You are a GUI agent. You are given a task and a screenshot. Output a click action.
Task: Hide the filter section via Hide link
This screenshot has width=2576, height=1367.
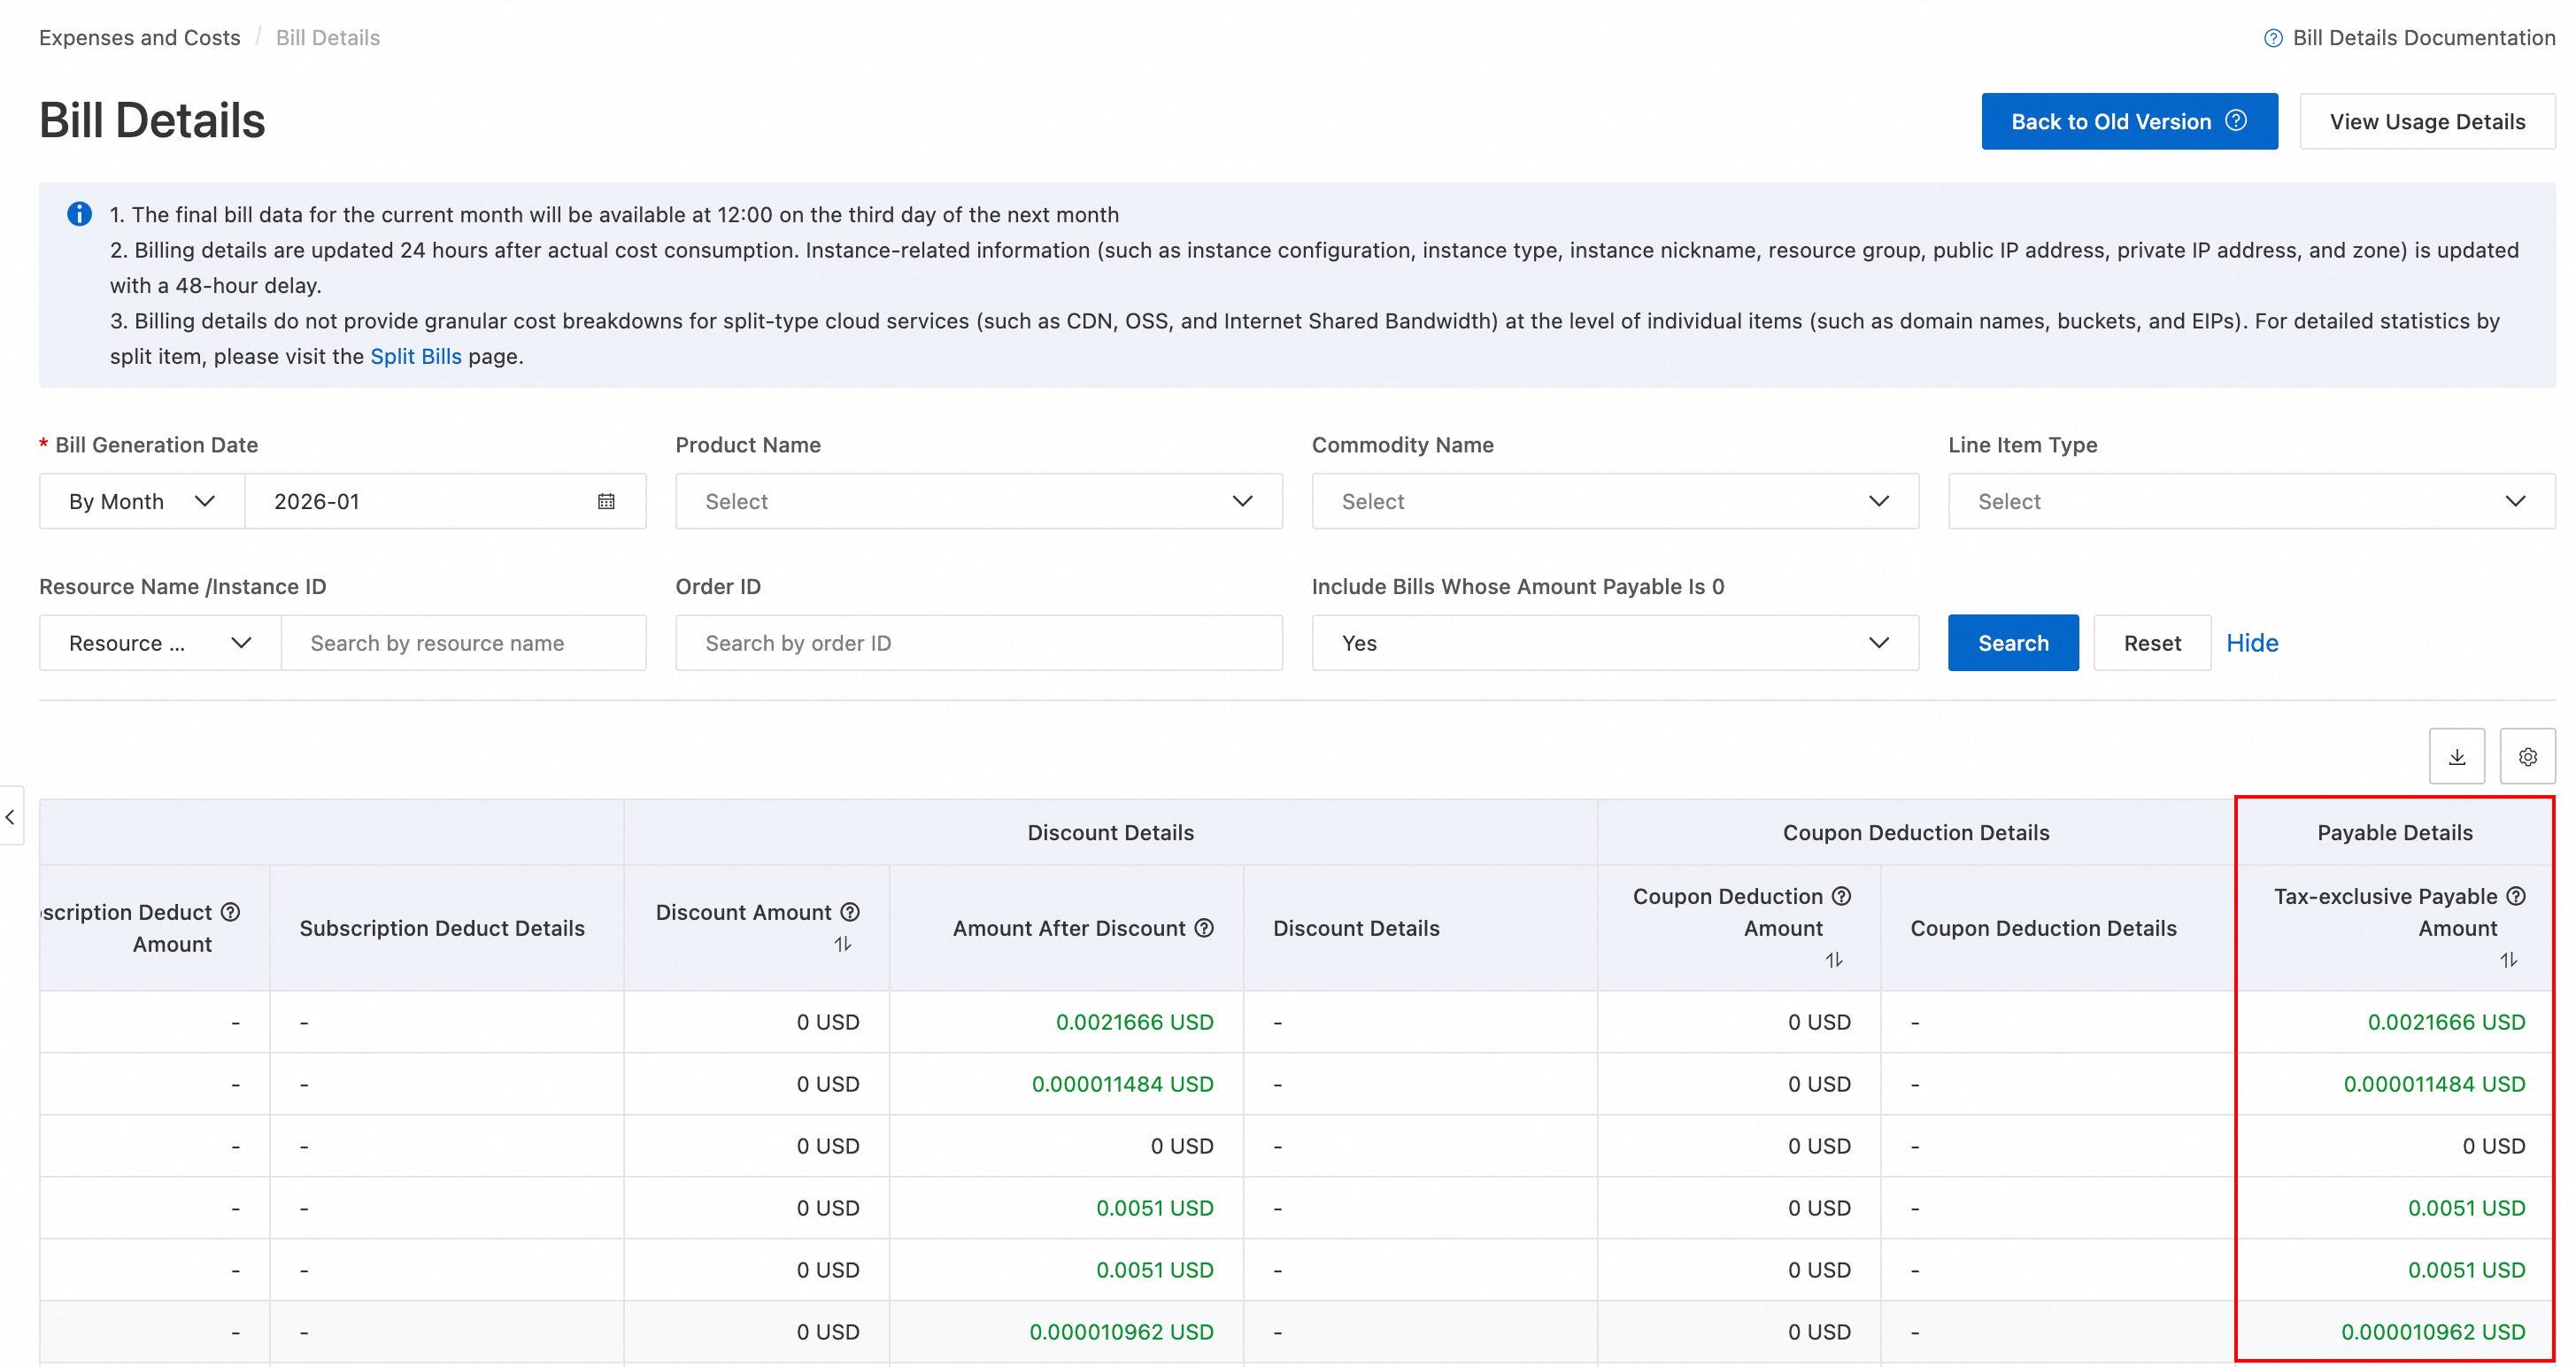[x=2251, y=642]
